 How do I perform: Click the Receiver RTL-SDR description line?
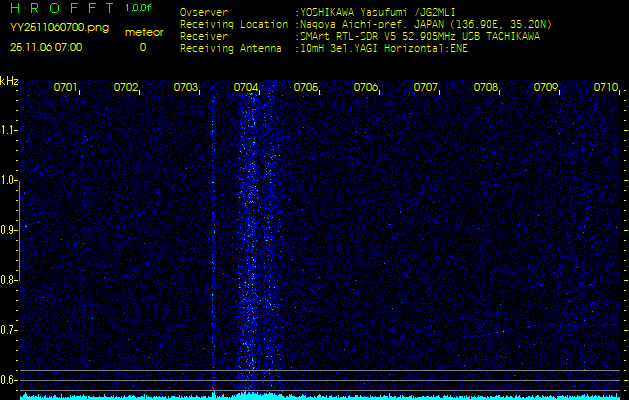[x=420, y=35]
